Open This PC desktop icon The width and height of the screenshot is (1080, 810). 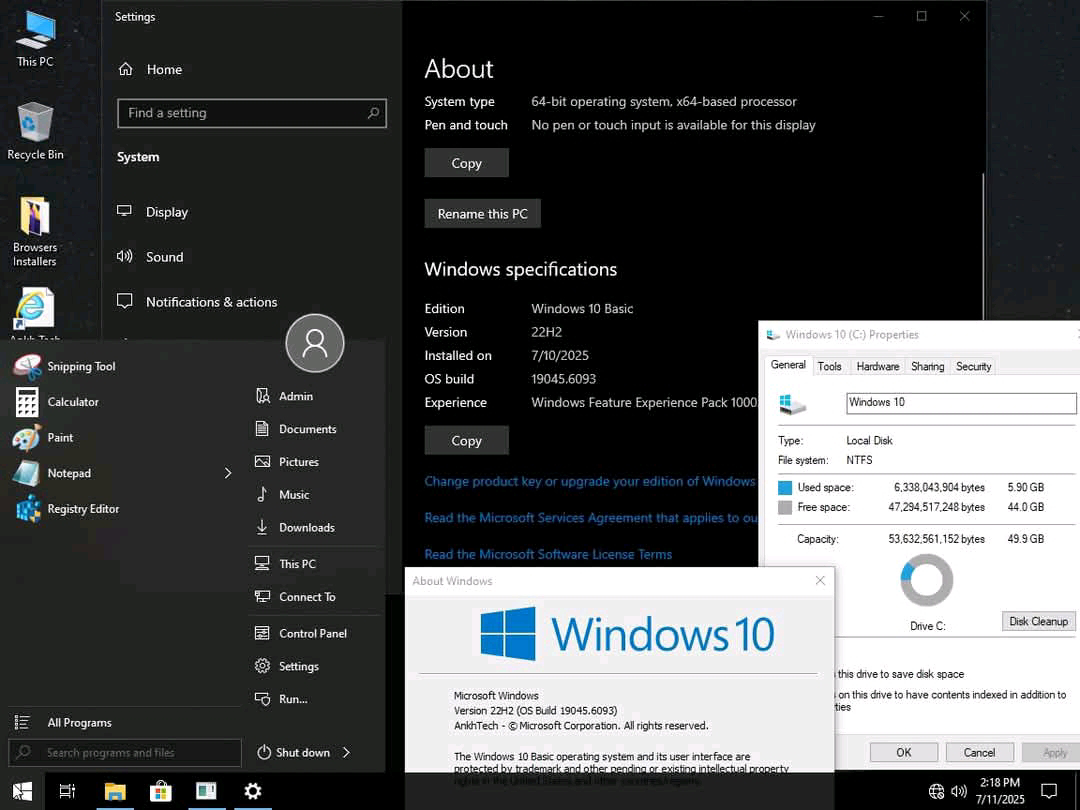[35, 39]
